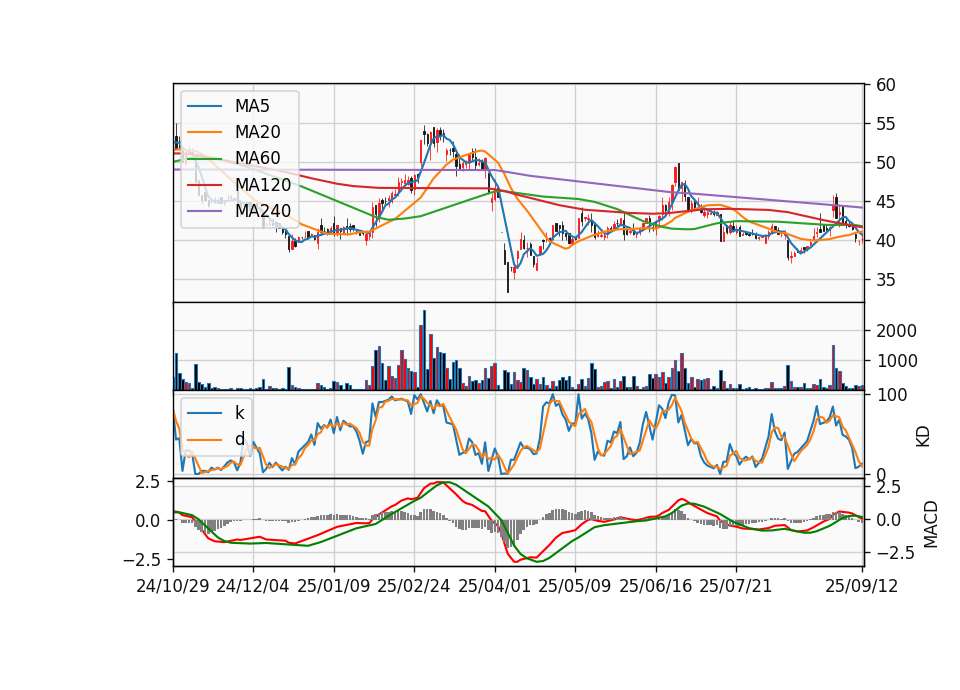Click the volume axis value 2000
This screenshot has width=960, height=690.
point(896,331)
